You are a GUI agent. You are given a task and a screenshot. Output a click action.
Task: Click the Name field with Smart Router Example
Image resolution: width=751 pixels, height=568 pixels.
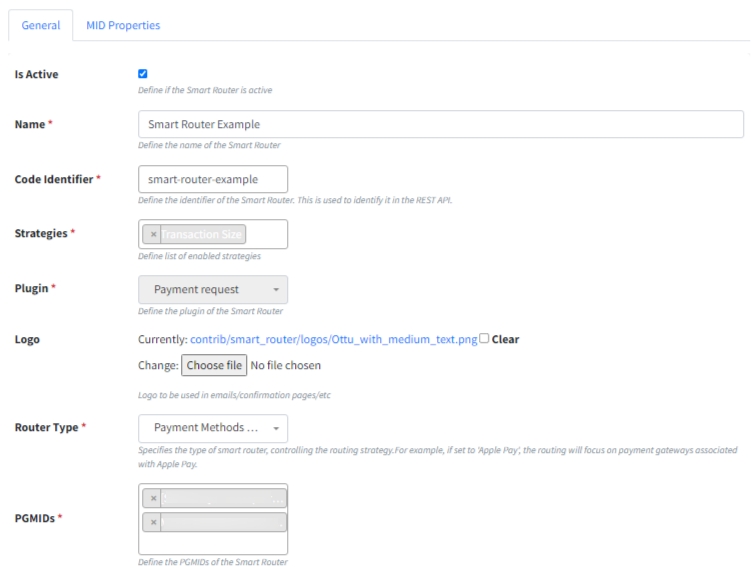coord(440,124)
